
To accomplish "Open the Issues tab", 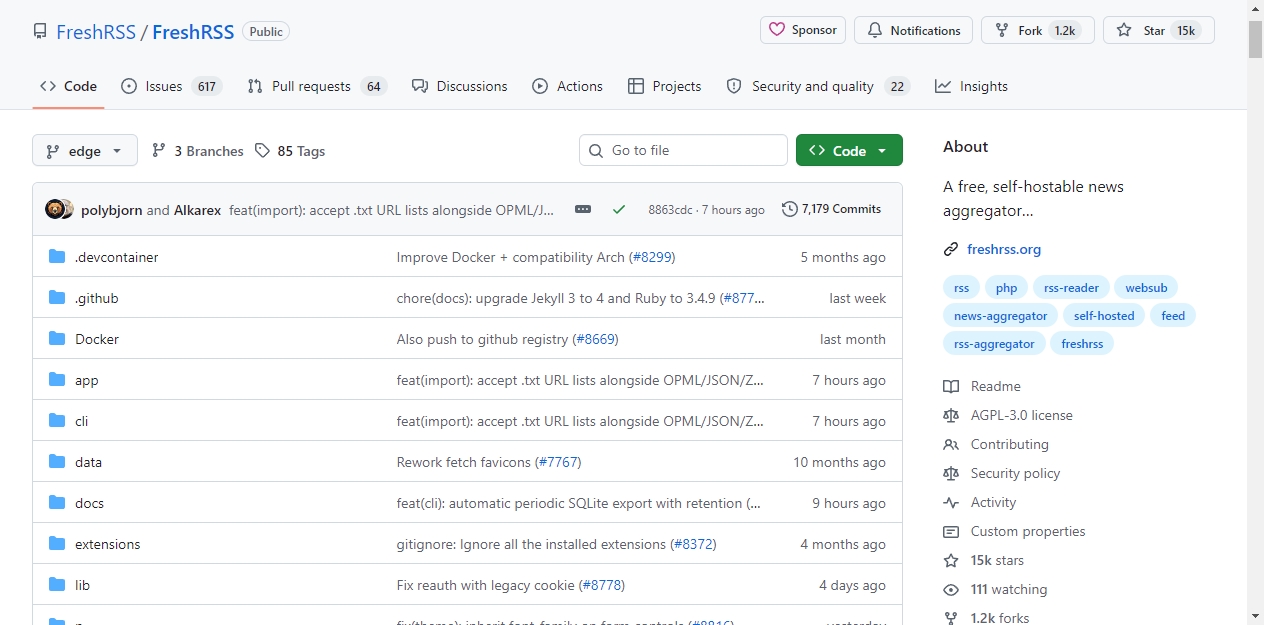I will pos(170,86).
